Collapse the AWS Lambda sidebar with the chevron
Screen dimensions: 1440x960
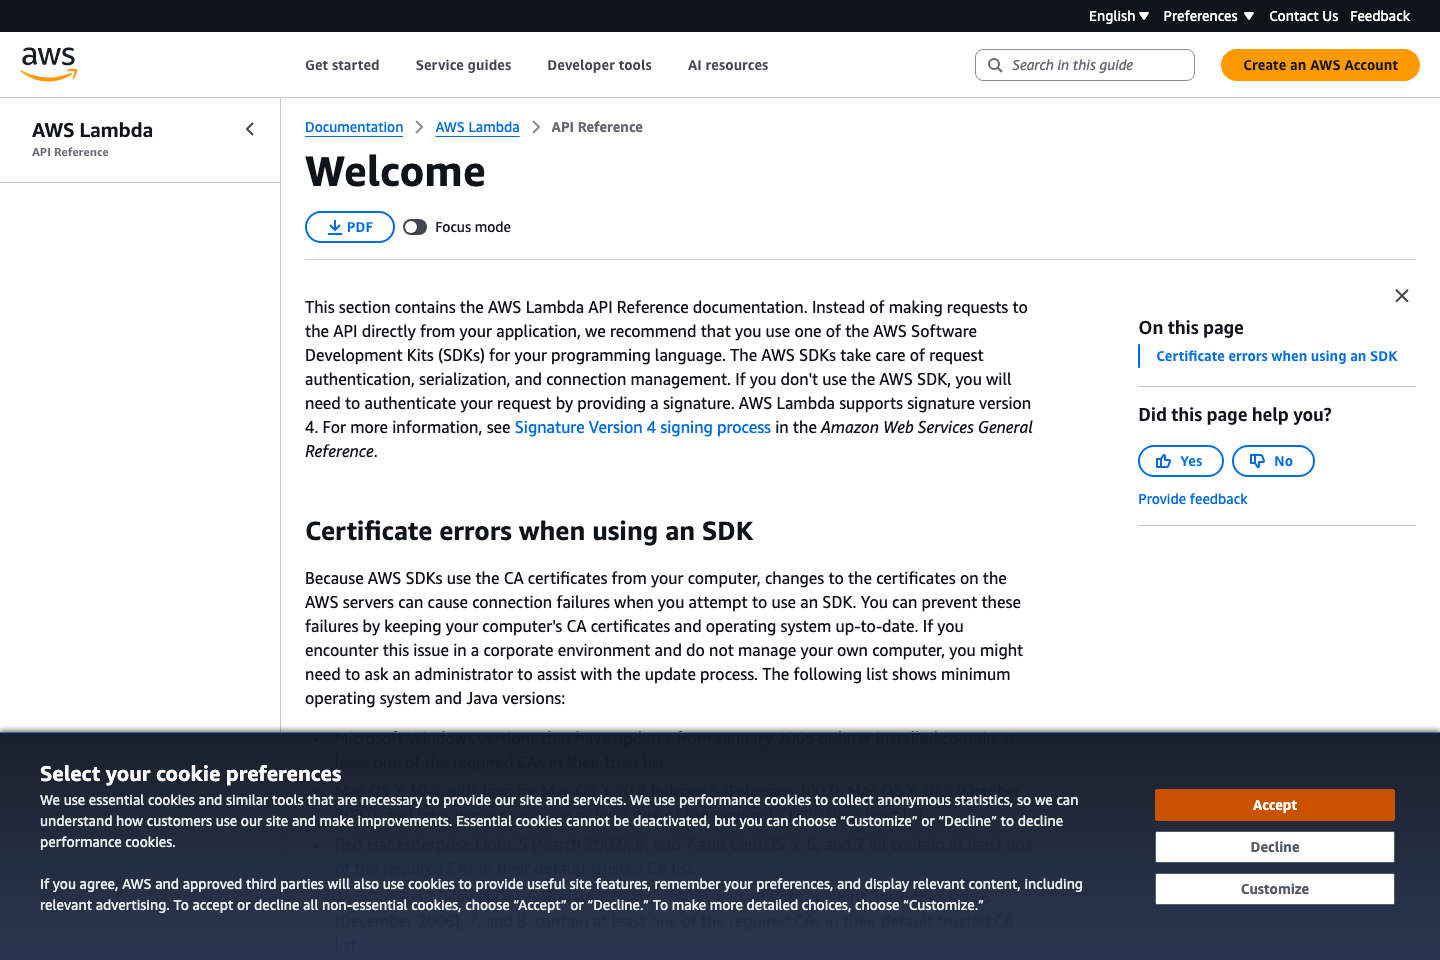point(249,128)
